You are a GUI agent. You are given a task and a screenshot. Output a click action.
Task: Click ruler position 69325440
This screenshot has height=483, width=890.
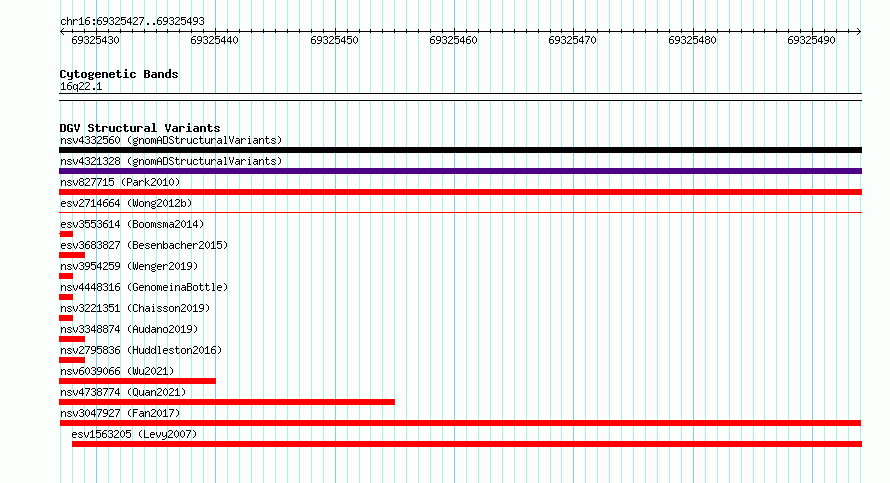click(x=215, y=40)
